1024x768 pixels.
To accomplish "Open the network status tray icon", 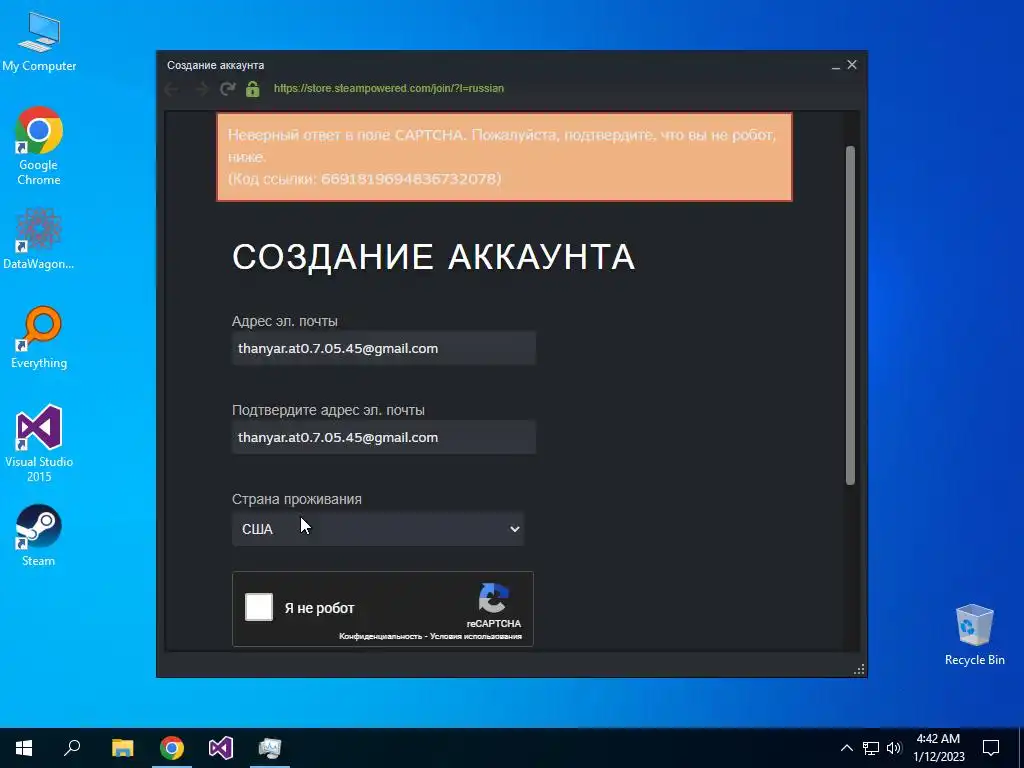I will pos(871,748).
